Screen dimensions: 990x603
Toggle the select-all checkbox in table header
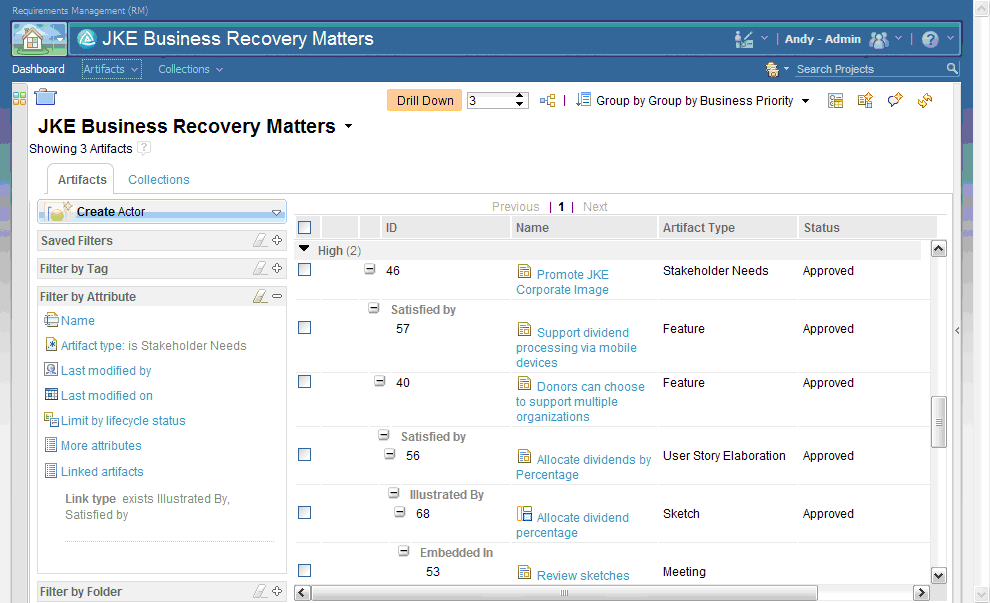pos(304,227)
